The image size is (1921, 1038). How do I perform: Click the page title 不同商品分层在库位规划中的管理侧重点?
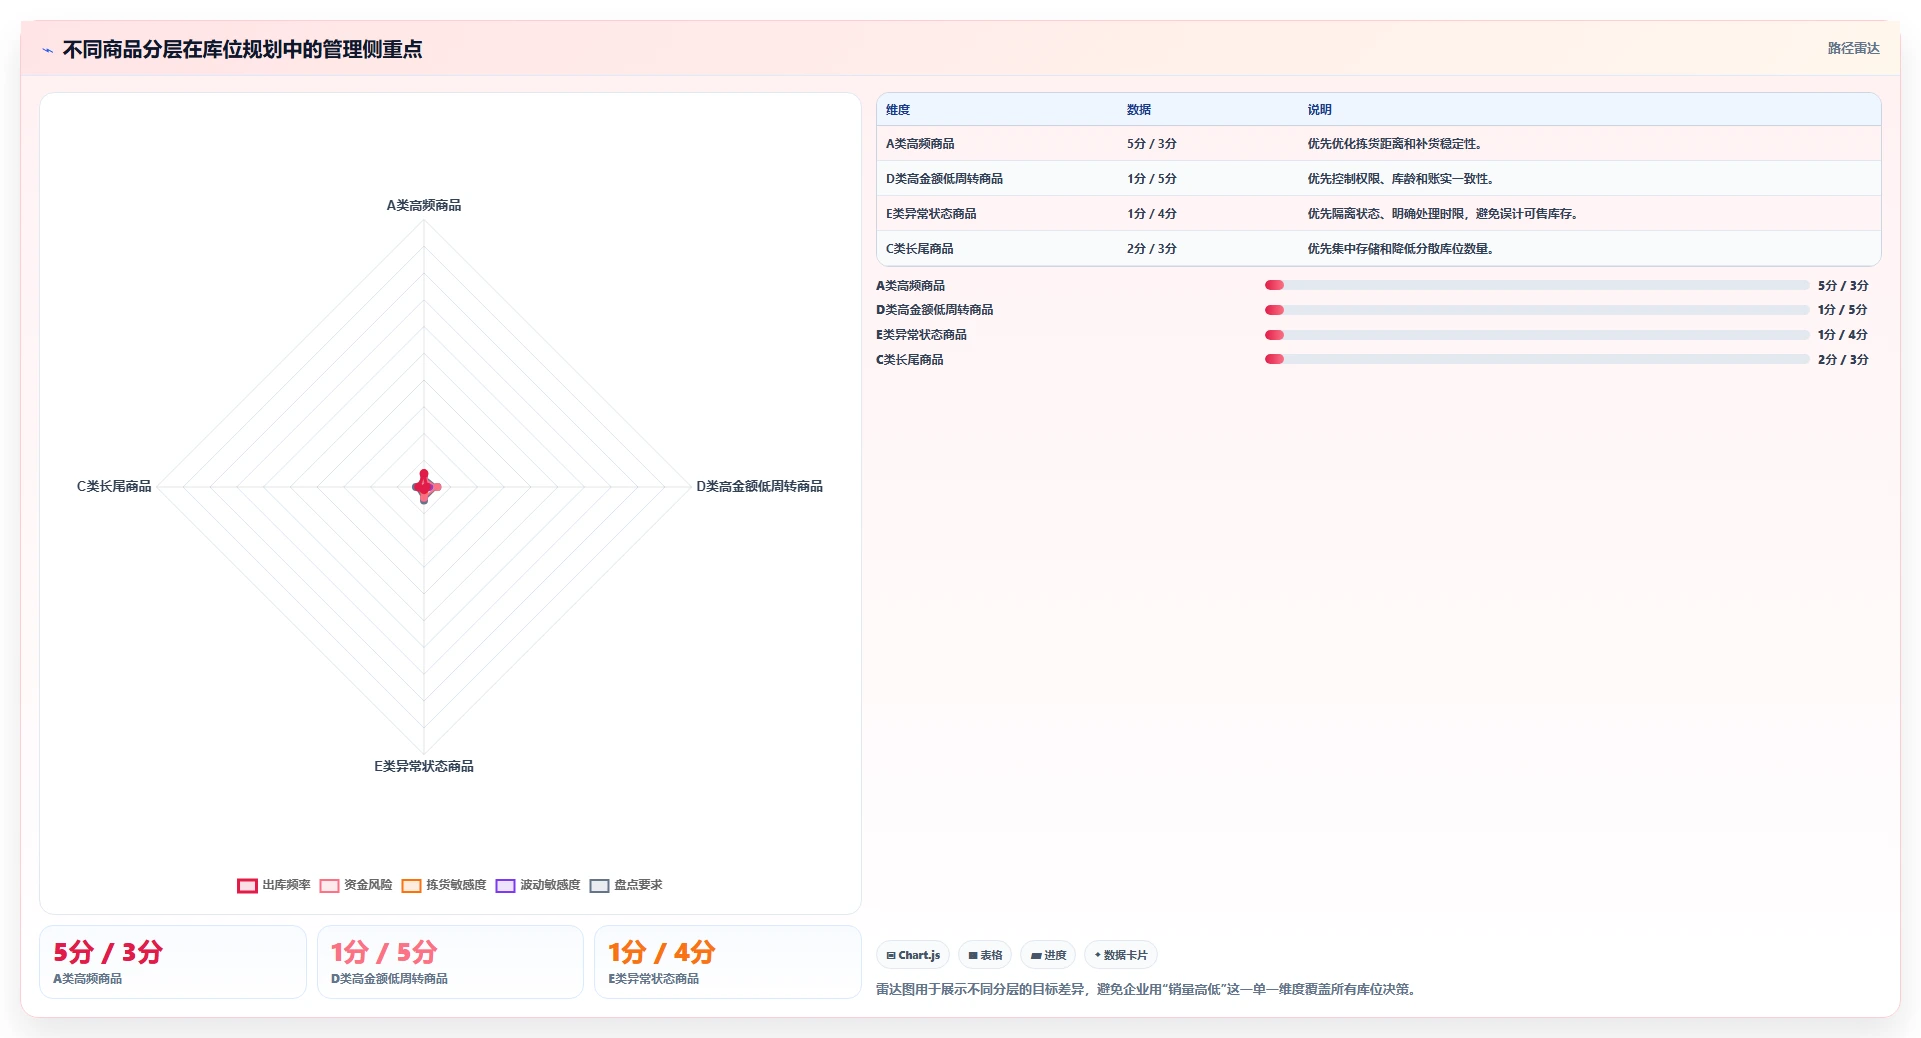pyautogui.click(x=242, y=50)
